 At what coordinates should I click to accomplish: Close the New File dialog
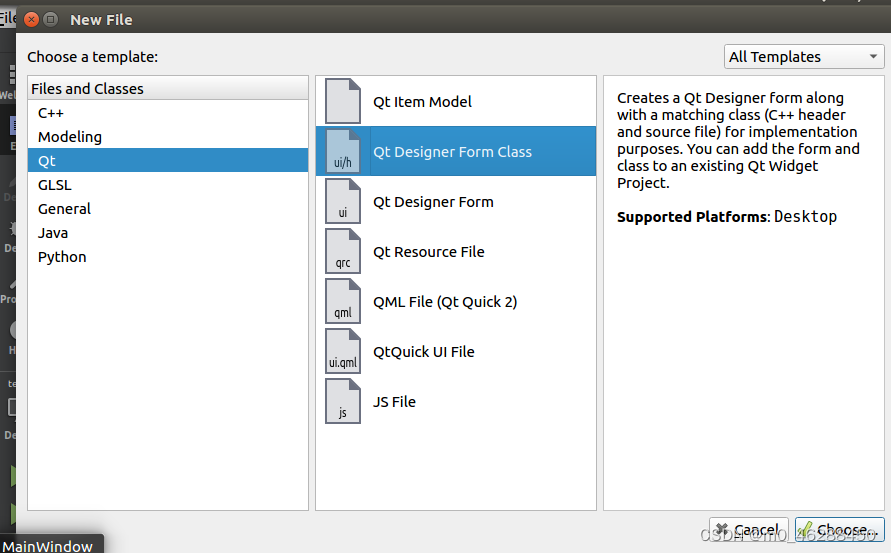coord(32,20)
